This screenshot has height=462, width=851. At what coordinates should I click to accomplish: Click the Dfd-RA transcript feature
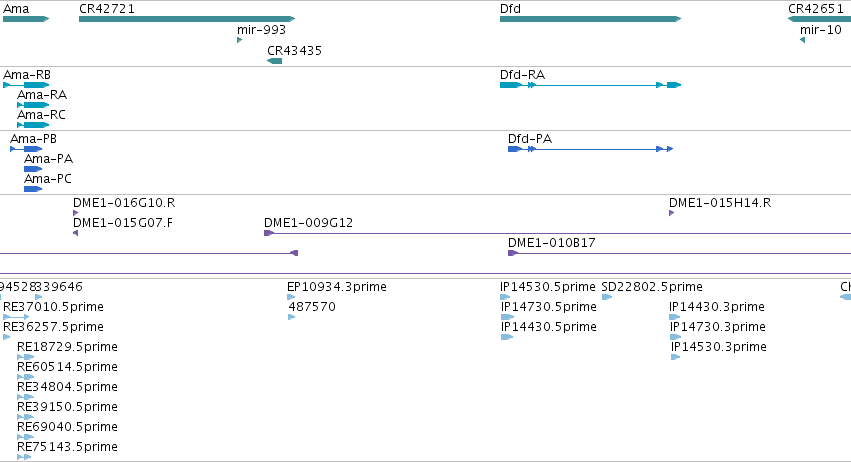[590, 85]
